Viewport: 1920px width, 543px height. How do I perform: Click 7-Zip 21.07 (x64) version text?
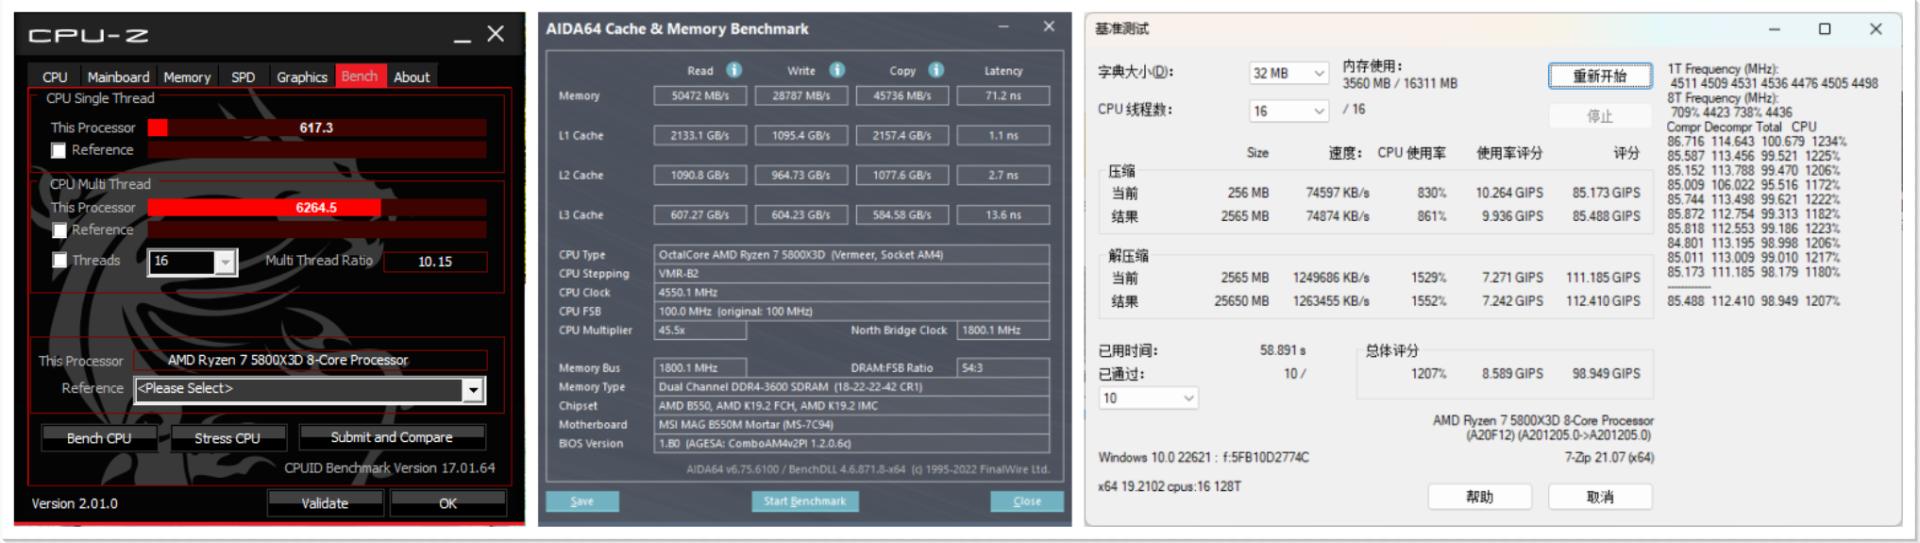coord(1609,457)
